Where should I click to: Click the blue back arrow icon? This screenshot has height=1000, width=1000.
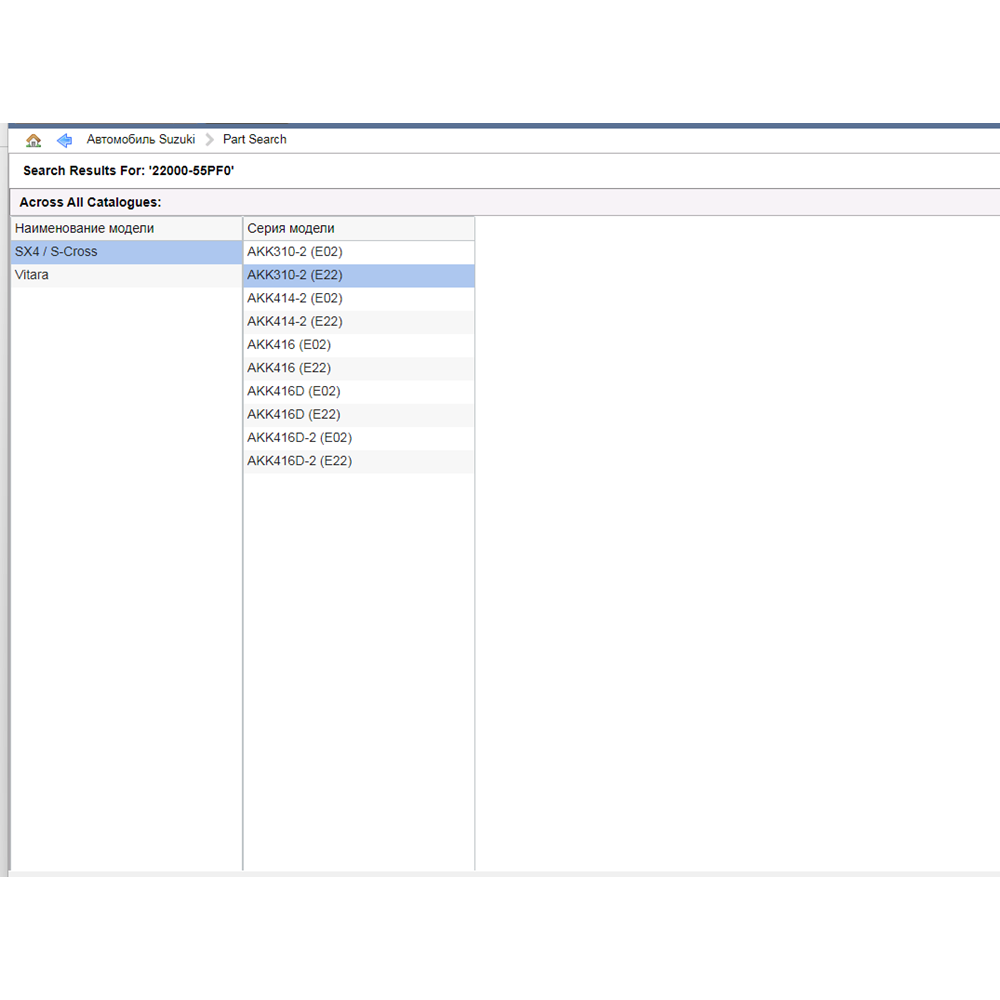64,140
